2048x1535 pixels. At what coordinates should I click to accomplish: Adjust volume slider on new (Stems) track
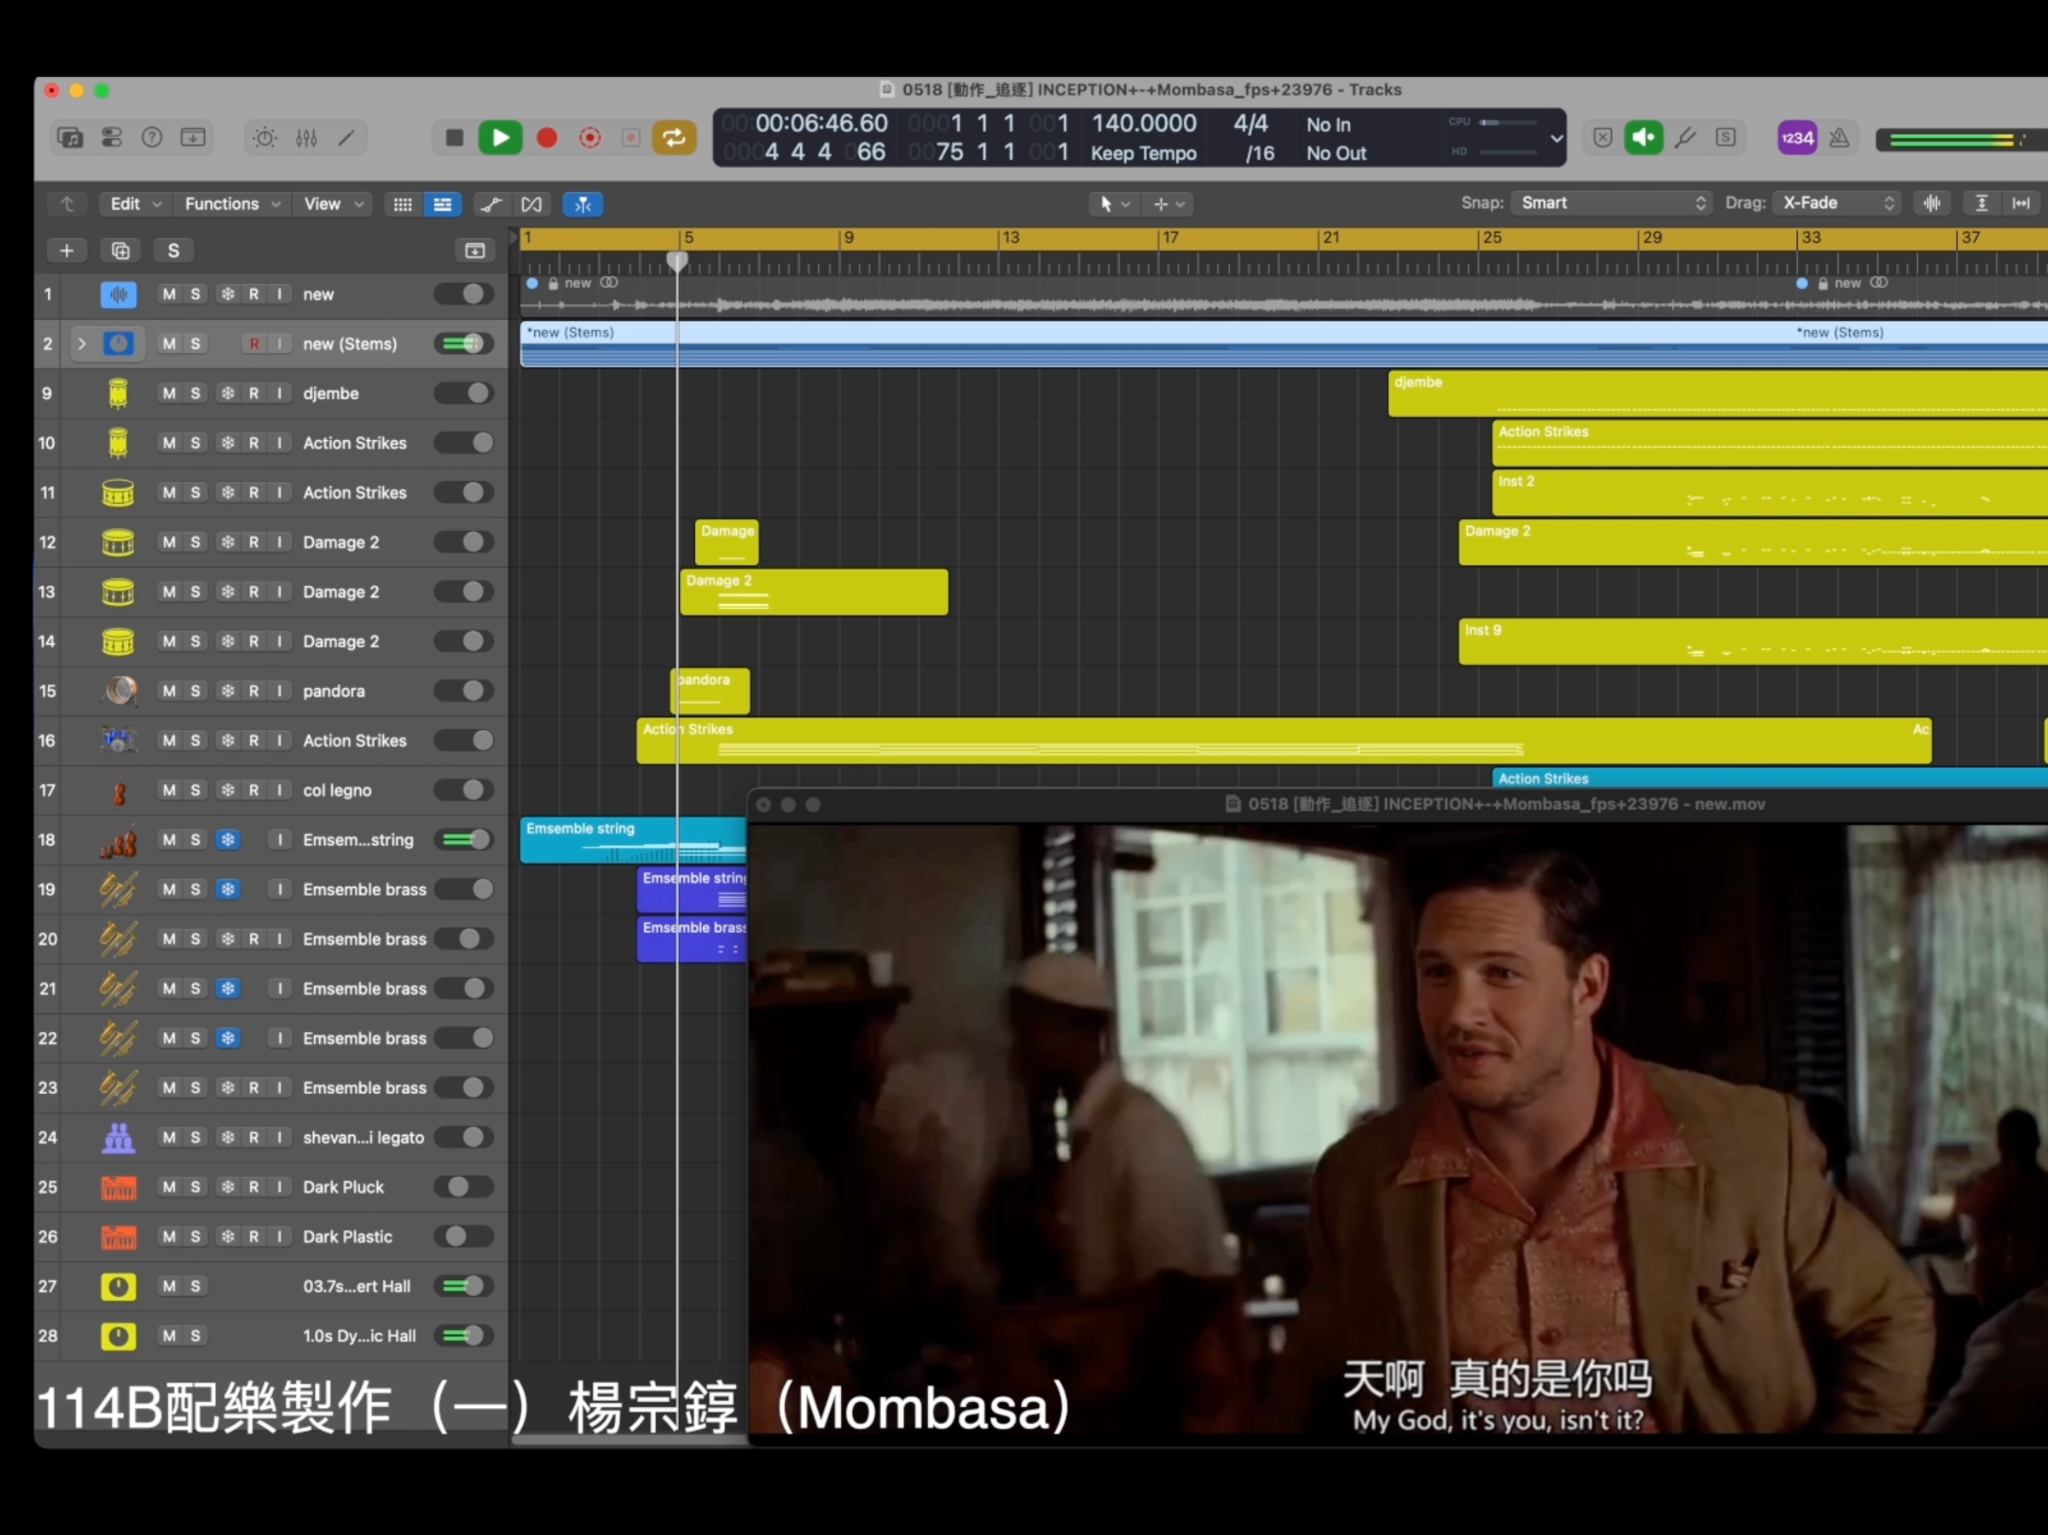tap(464, 344)
